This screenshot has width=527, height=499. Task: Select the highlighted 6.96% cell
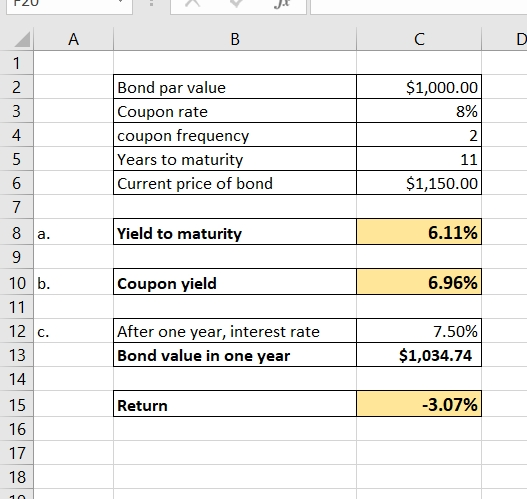pos(419,282)
